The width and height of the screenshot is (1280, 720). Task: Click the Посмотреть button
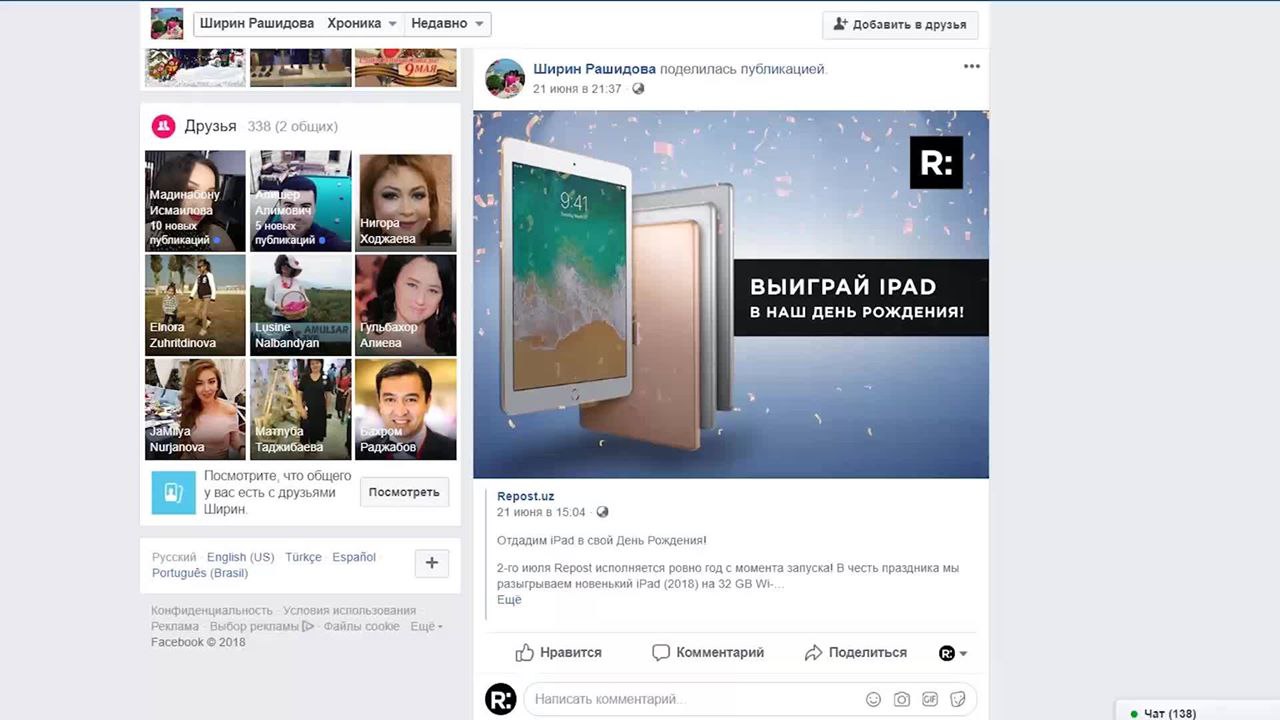(x=404, y=492)
